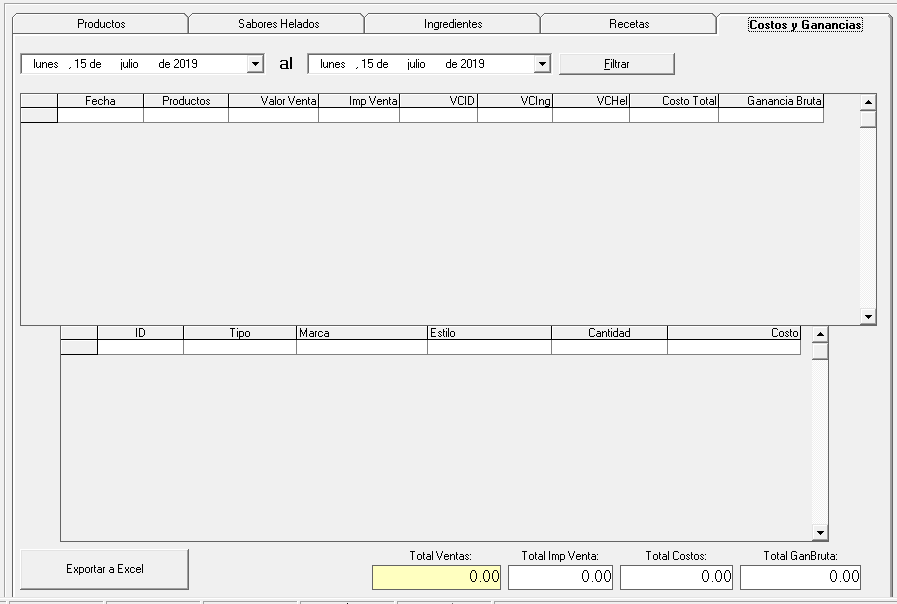Open the Sabores Helados tab

point(278,24)
